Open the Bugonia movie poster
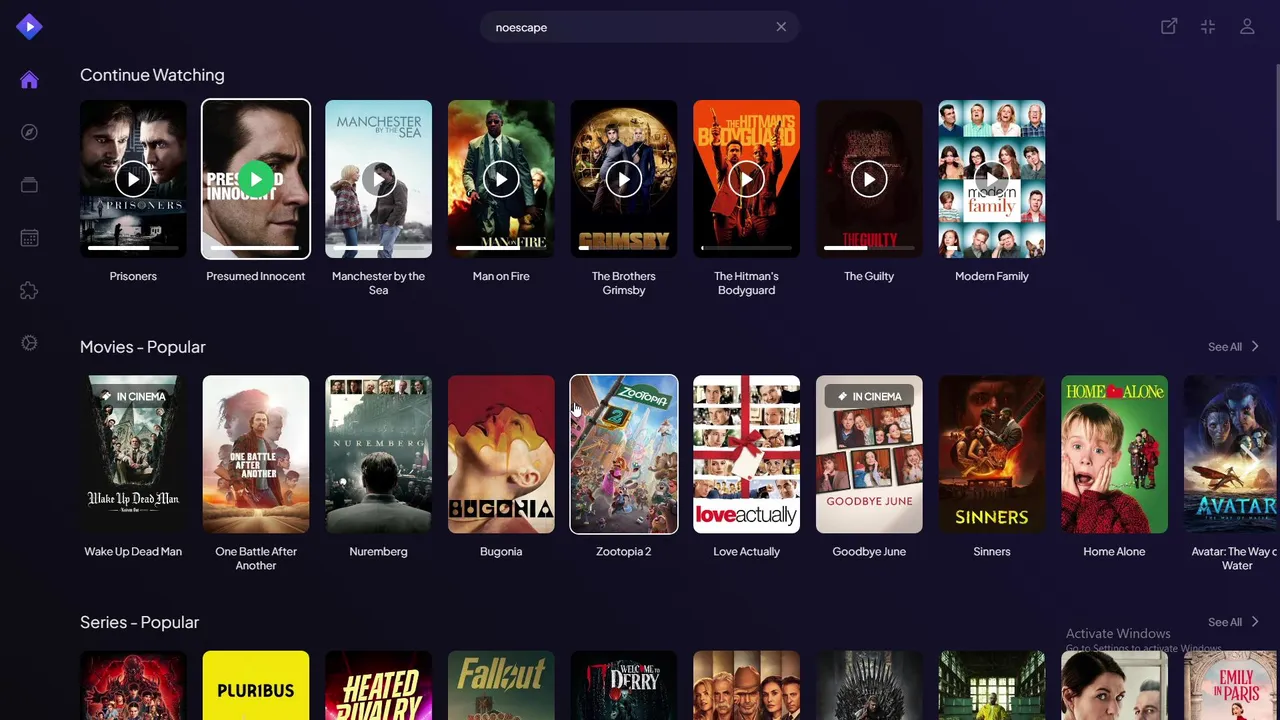1280x720 pixels. 501,454
